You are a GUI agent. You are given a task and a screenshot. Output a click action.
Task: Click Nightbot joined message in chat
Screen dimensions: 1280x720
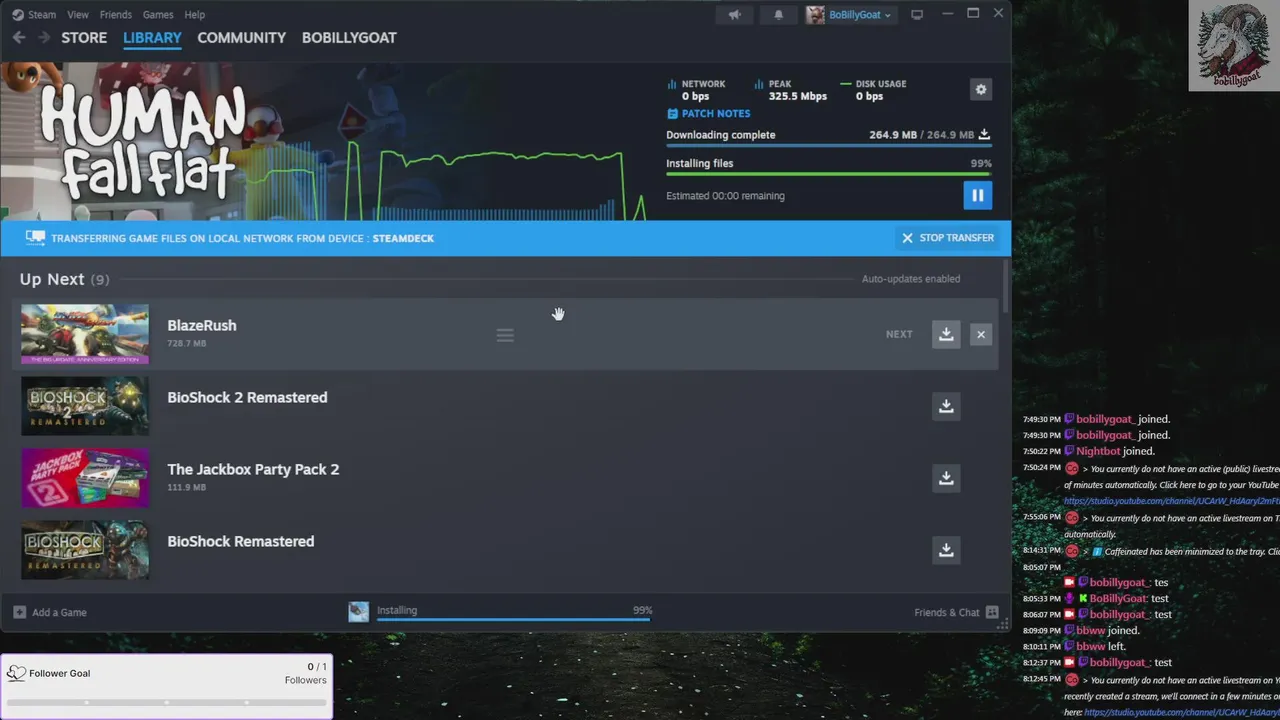click(1123, 451)
